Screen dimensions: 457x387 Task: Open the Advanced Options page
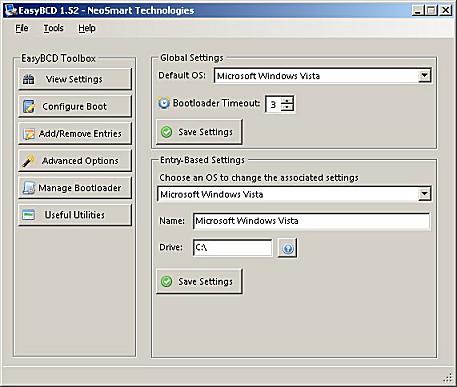(x=75, y=161)
